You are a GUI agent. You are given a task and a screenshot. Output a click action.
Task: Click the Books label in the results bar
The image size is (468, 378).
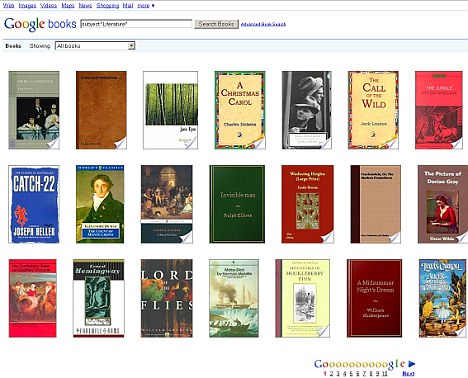coord(13,46)
